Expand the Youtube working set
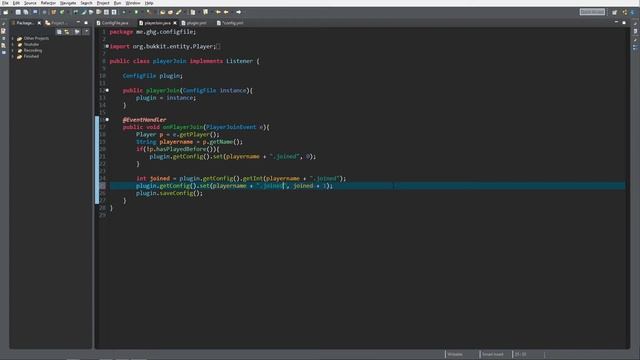 tap(13, 44)
